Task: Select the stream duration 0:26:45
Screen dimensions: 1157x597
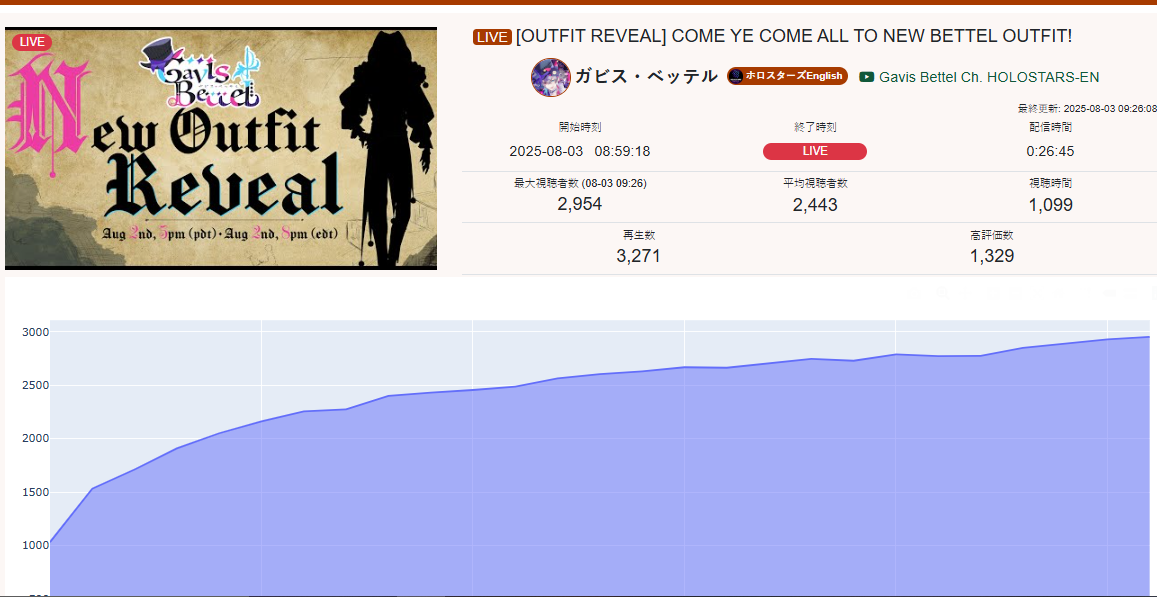Action: 1051,151
